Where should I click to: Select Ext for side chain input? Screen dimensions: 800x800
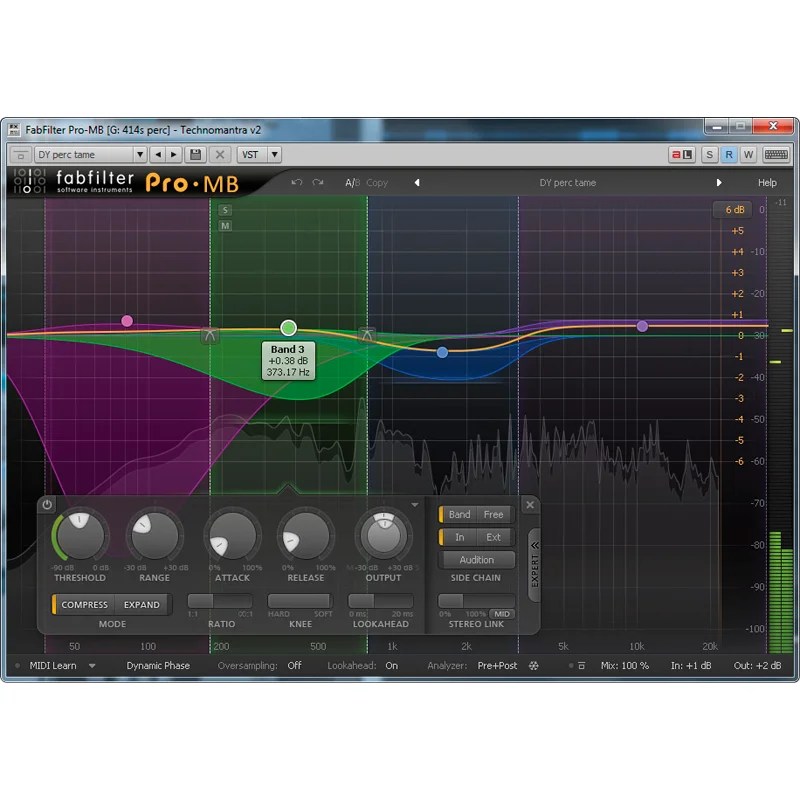point(493,537)
